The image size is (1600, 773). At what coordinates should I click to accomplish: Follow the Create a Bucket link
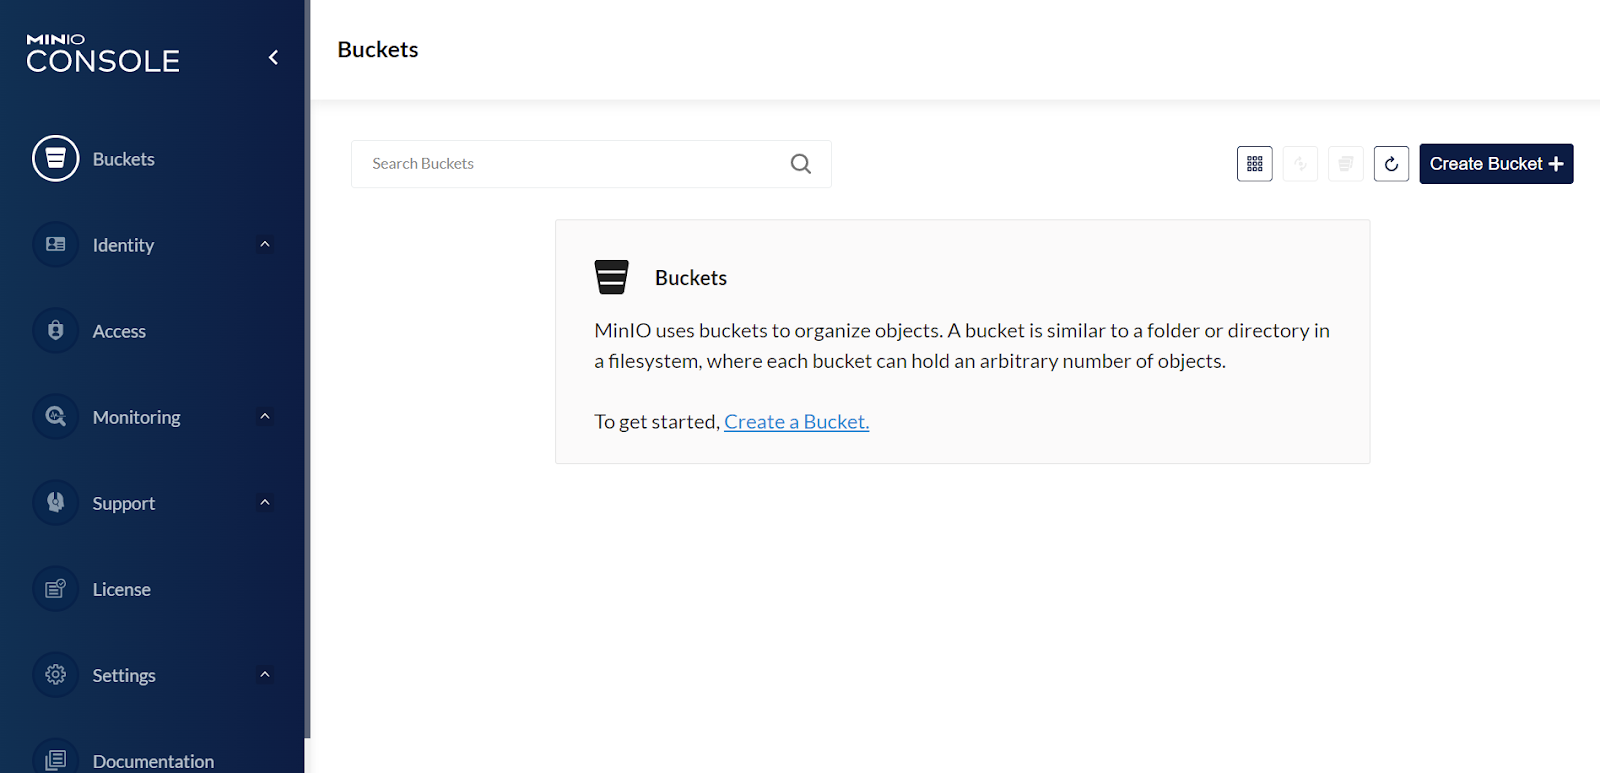point(796,422)
